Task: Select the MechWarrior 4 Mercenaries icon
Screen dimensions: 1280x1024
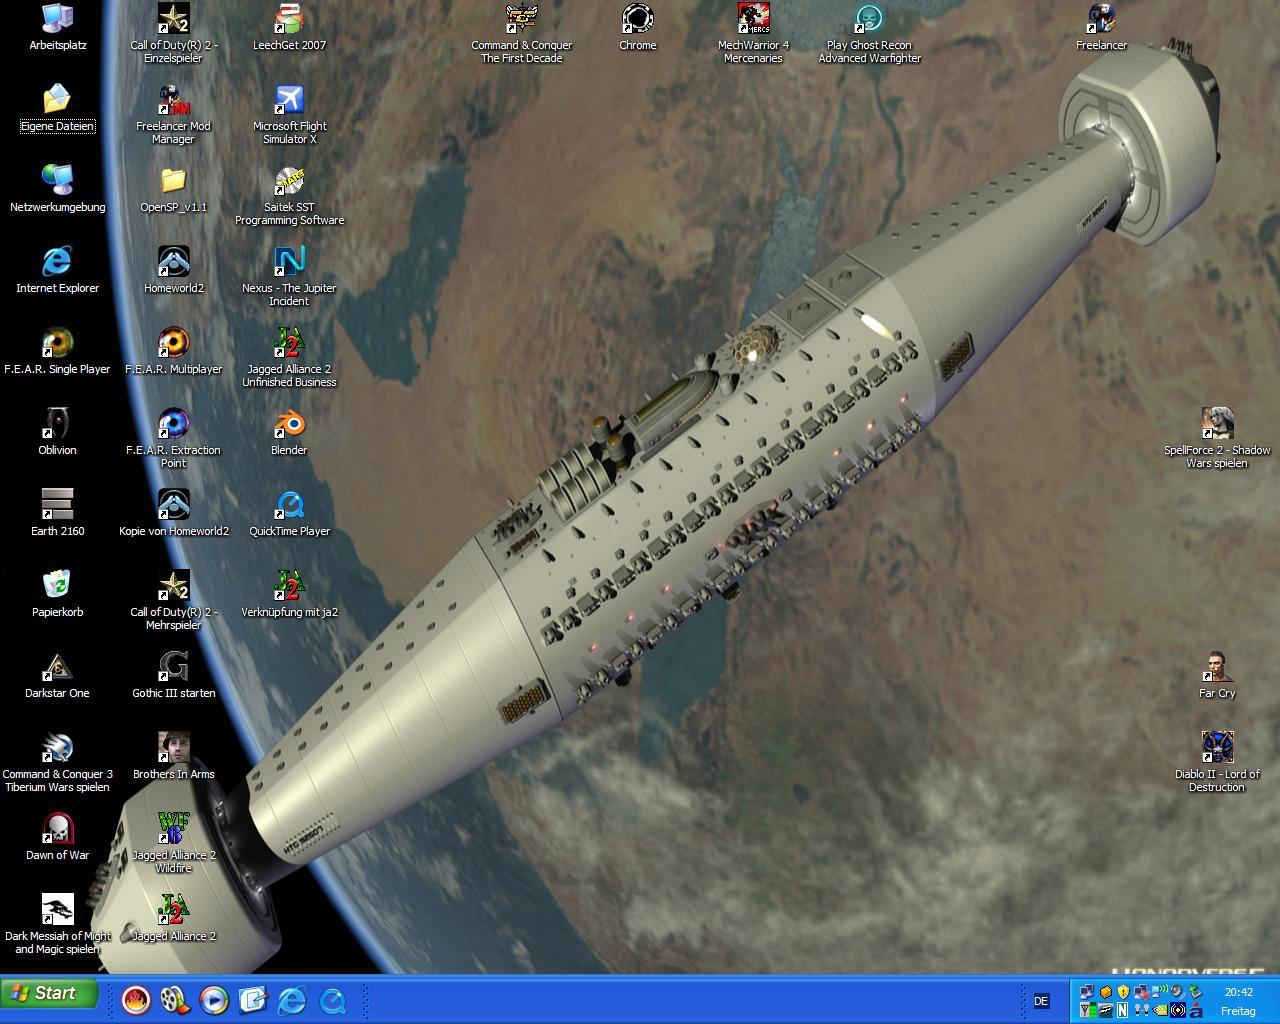Action: (753, 20)
